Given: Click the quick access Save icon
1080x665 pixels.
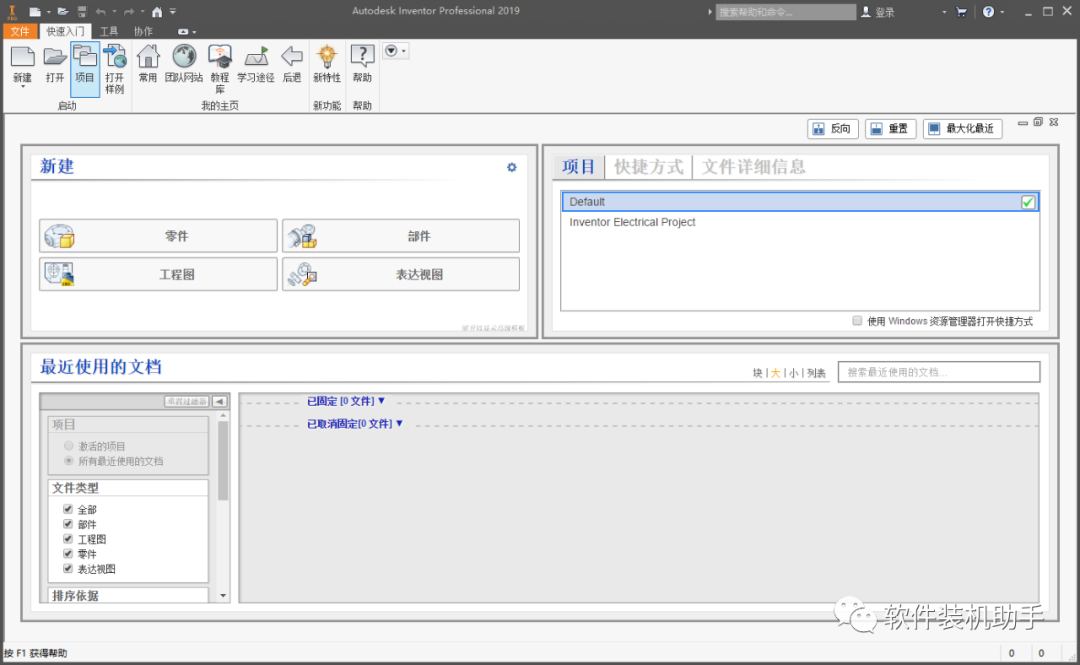Looking at the screenshot, I should tap(82, 12).
